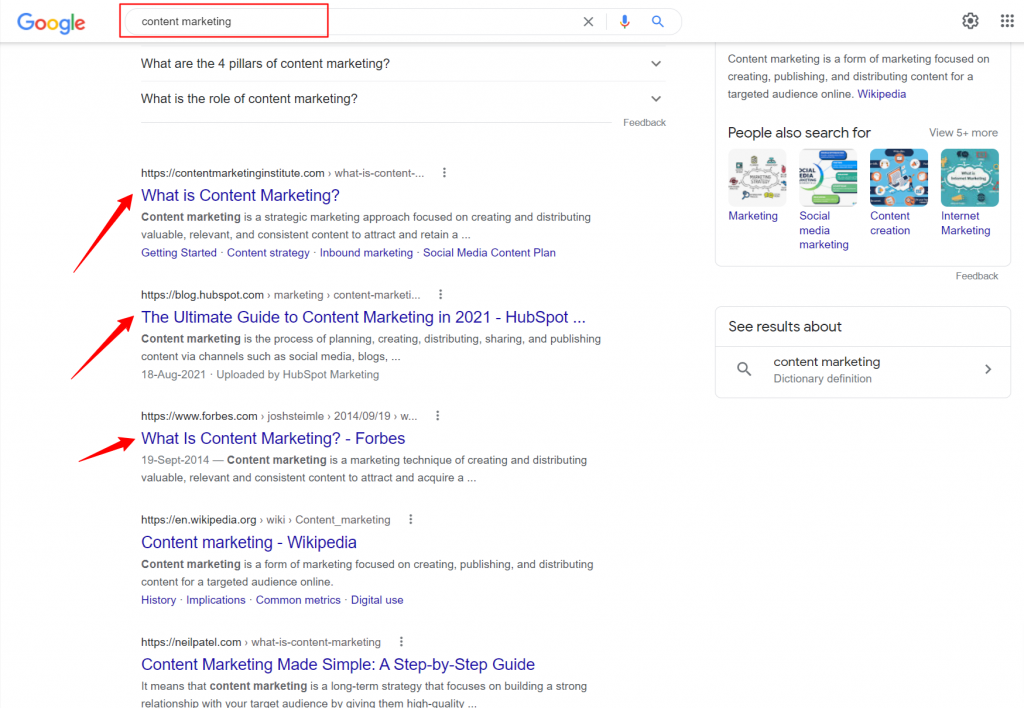1024x708 pixels.
Task: Click the 'People also search for' heading
Action: point(799,133)
